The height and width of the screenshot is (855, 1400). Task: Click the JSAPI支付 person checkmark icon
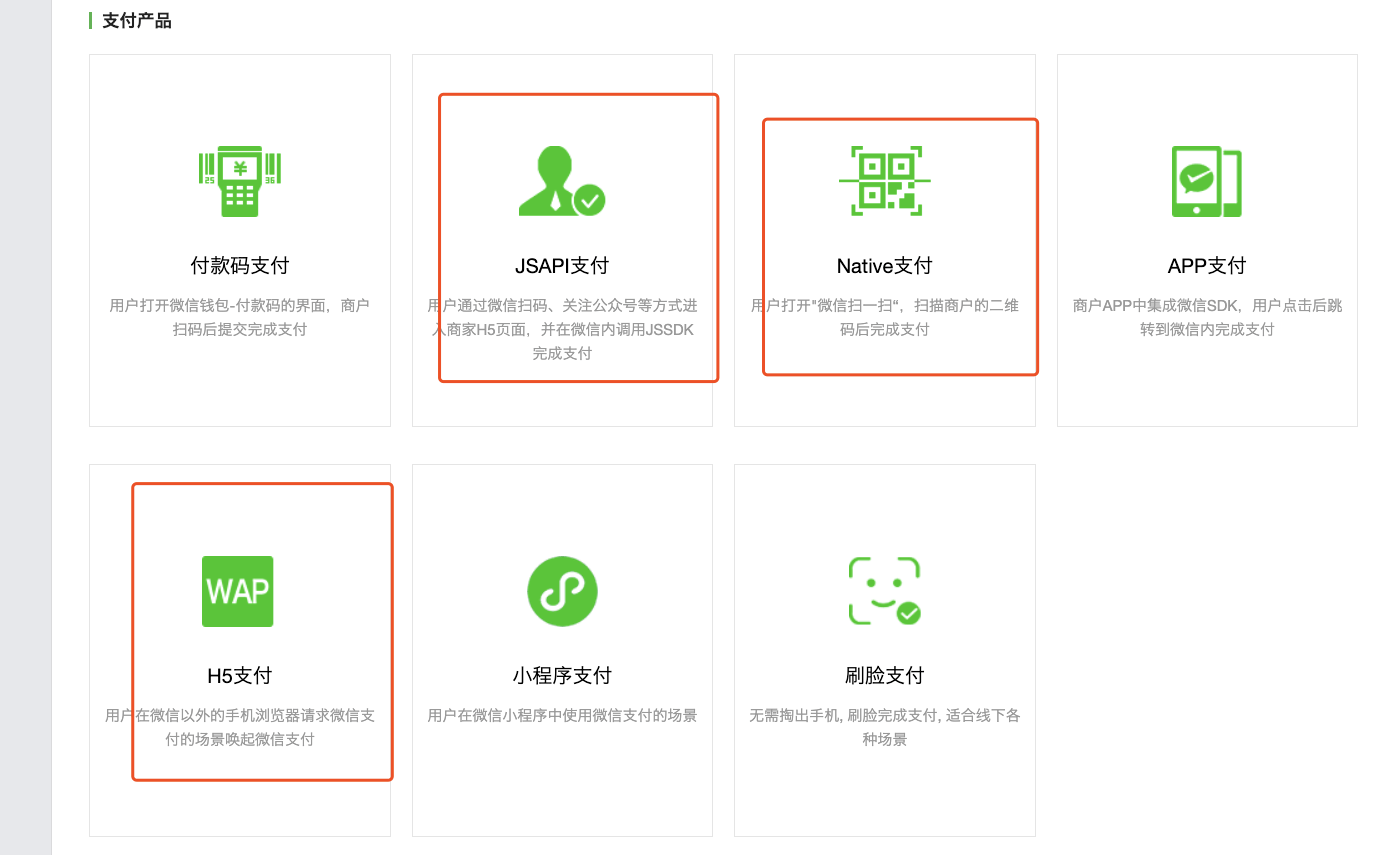(562, 181)
